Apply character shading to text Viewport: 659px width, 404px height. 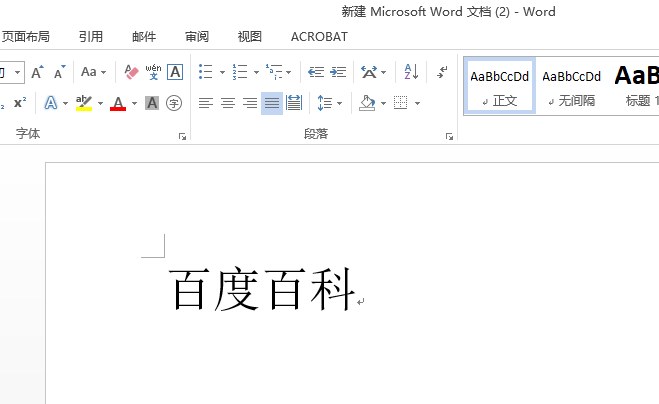(152, 103)
